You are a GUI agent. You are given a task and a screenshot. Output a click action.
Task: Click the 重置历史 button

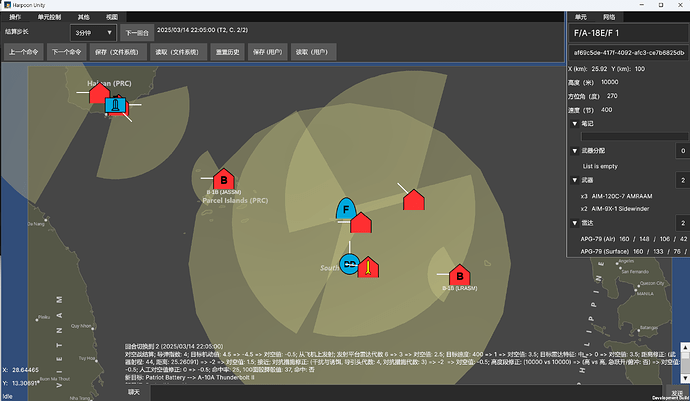coord(228,52)
